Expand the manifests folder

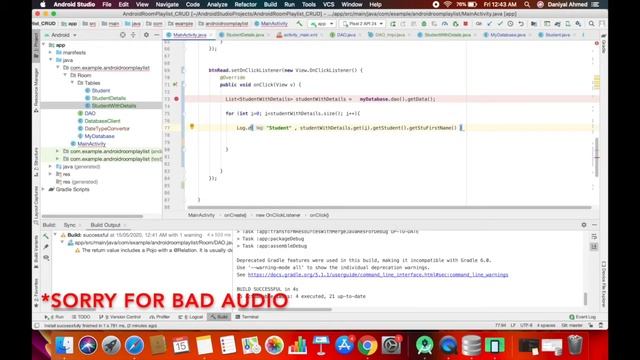[x=51, y=53]
